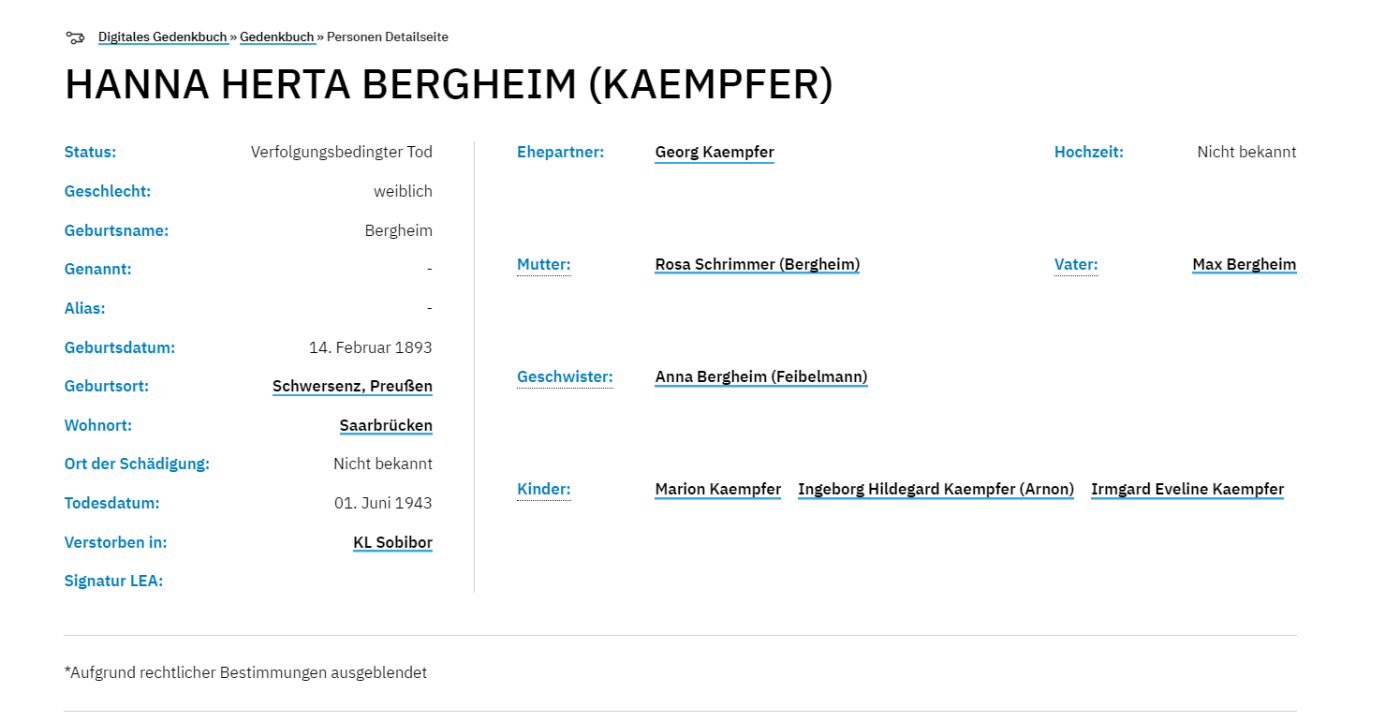Open the residence link Saarbrücken
The width and height of the screenshot is (1400, 722).
[x=386, y=425]
